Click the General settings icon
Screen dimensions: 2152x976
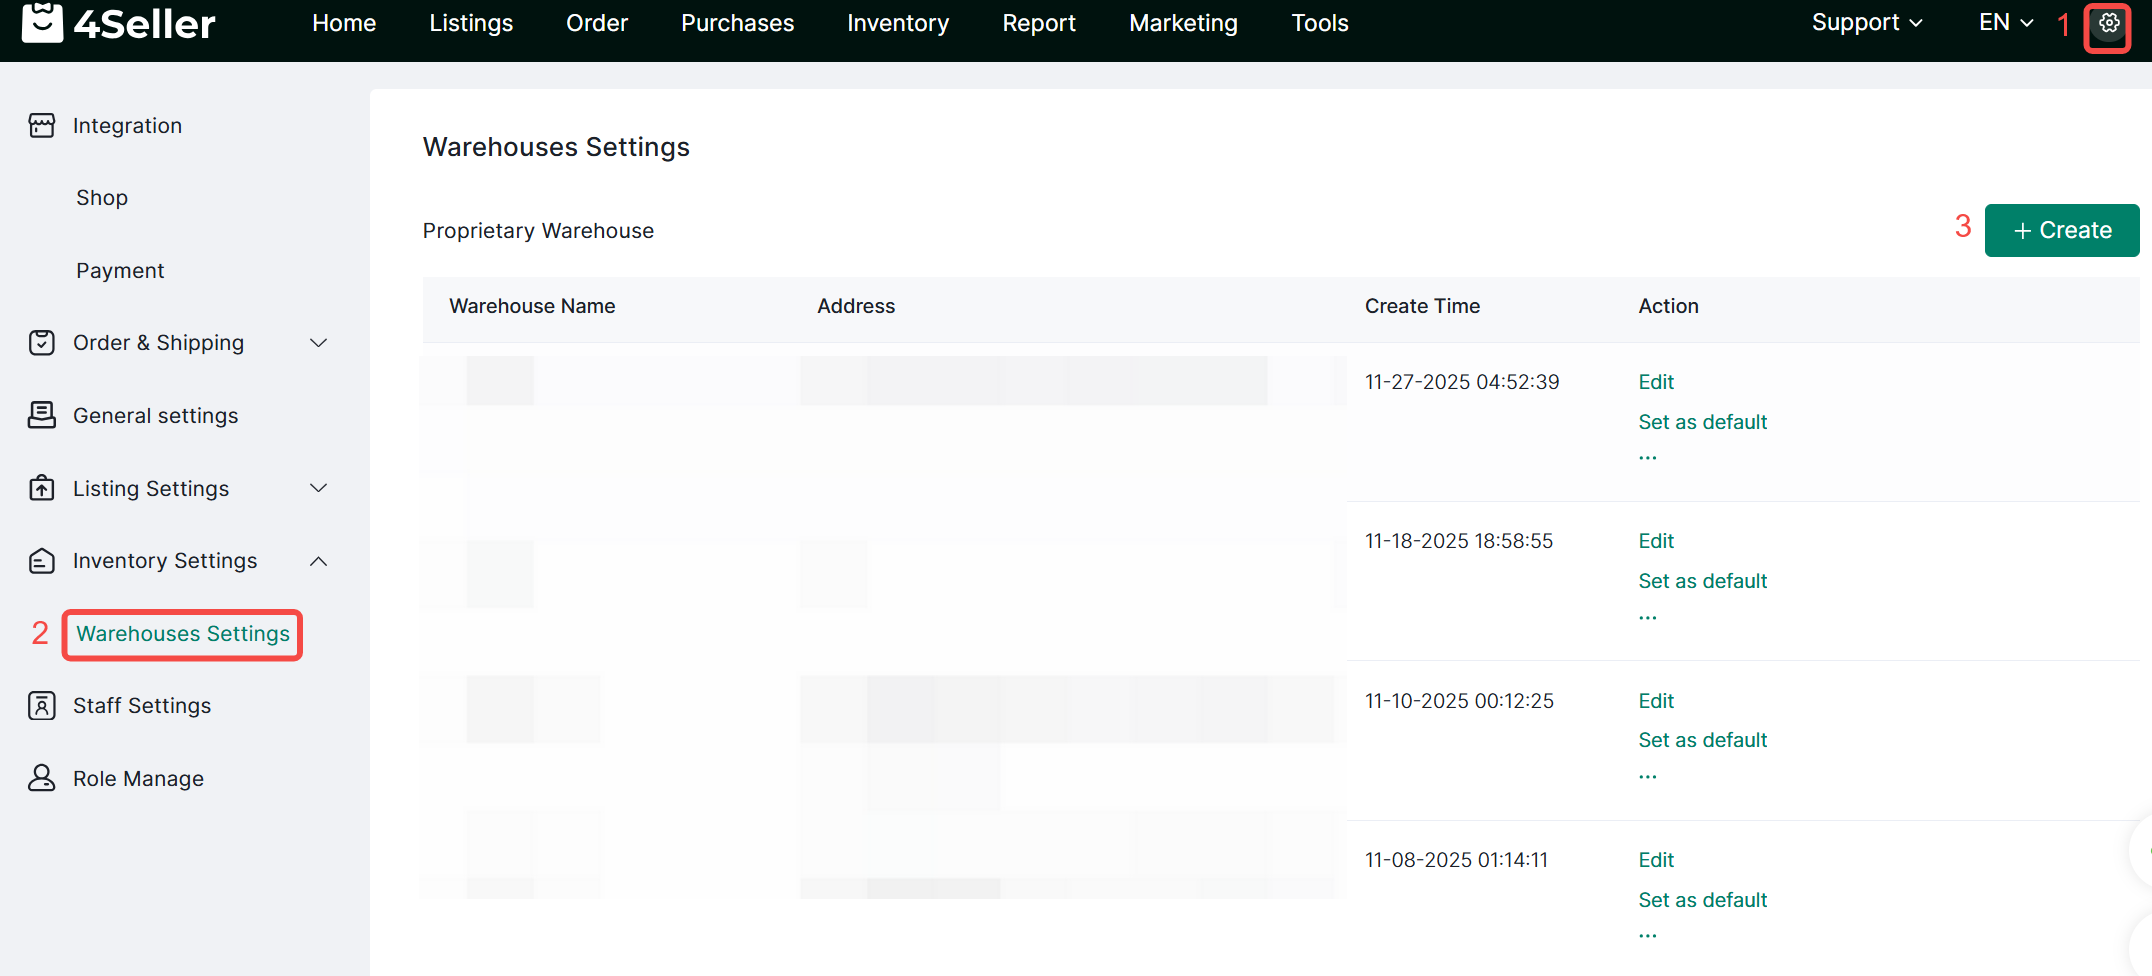42,415
